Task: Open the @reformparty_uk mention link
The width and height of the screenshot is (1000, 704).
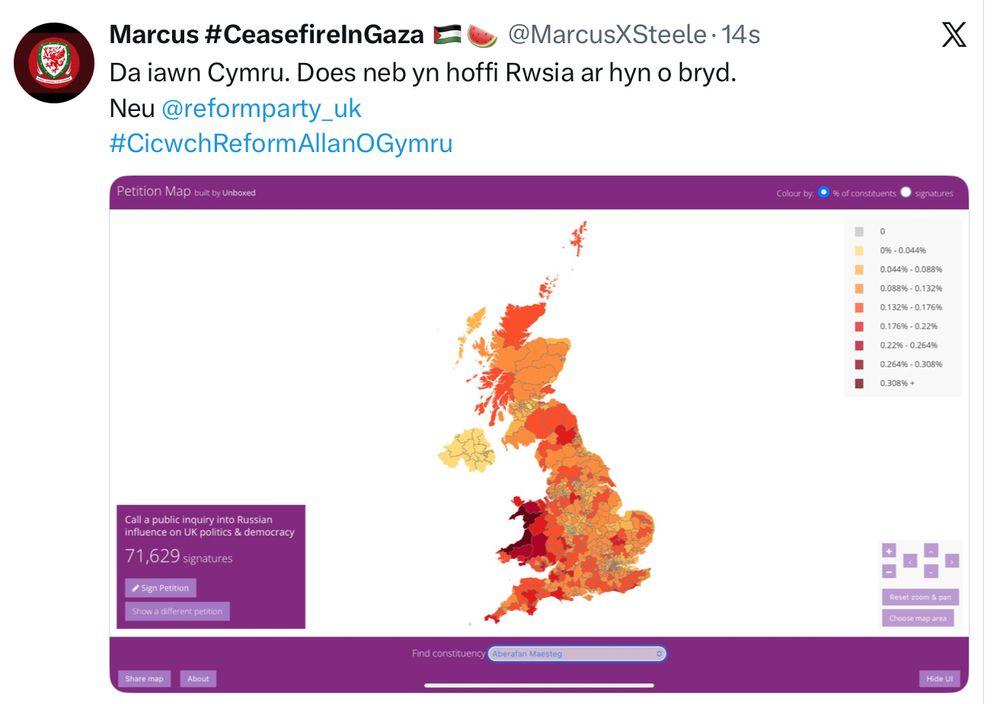Action: tap(261, 108)
